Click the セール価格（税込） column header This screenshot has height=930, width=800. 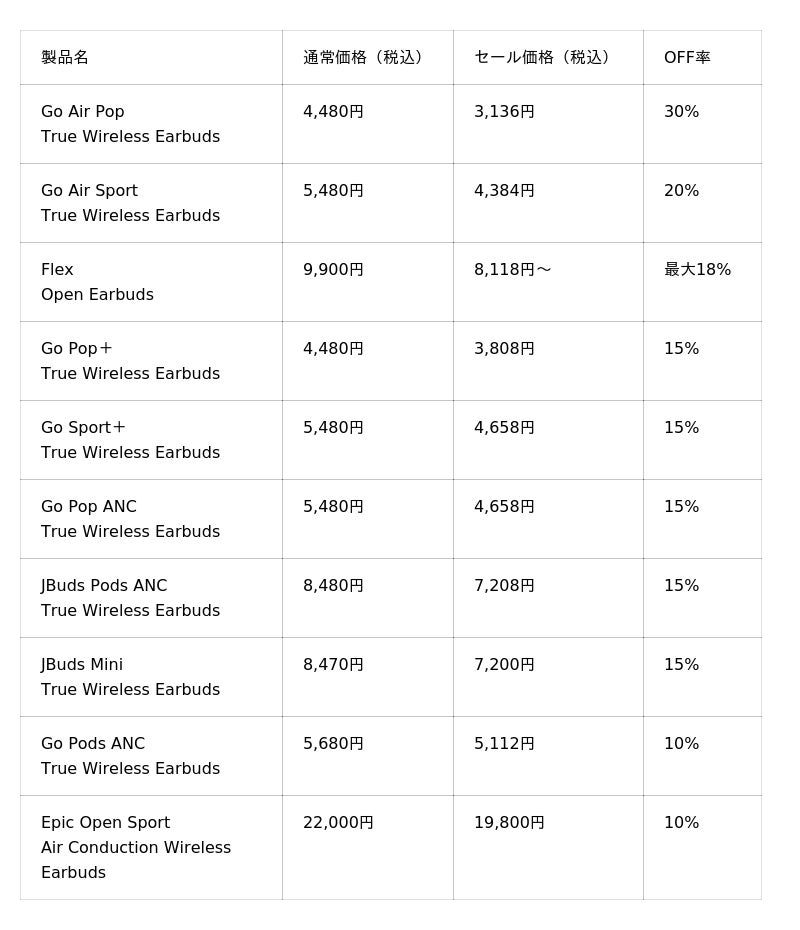pyautogui.click(x=545, y=57)
